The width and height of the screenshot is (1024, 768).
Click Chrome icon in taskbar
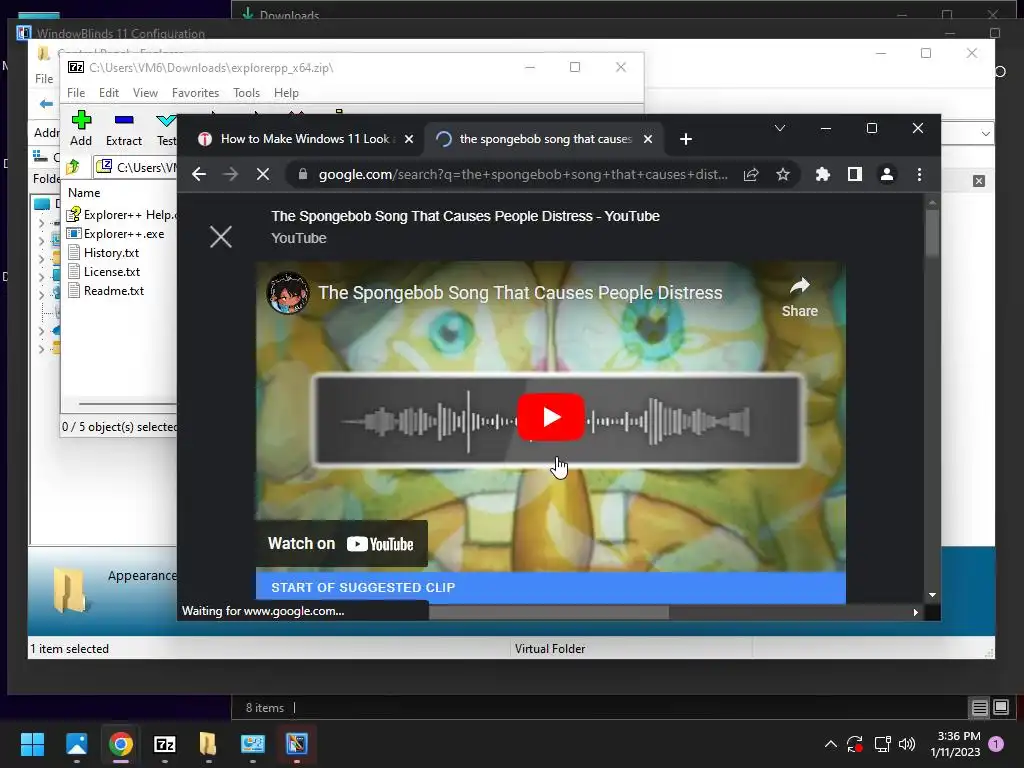[x=121, y=743]
